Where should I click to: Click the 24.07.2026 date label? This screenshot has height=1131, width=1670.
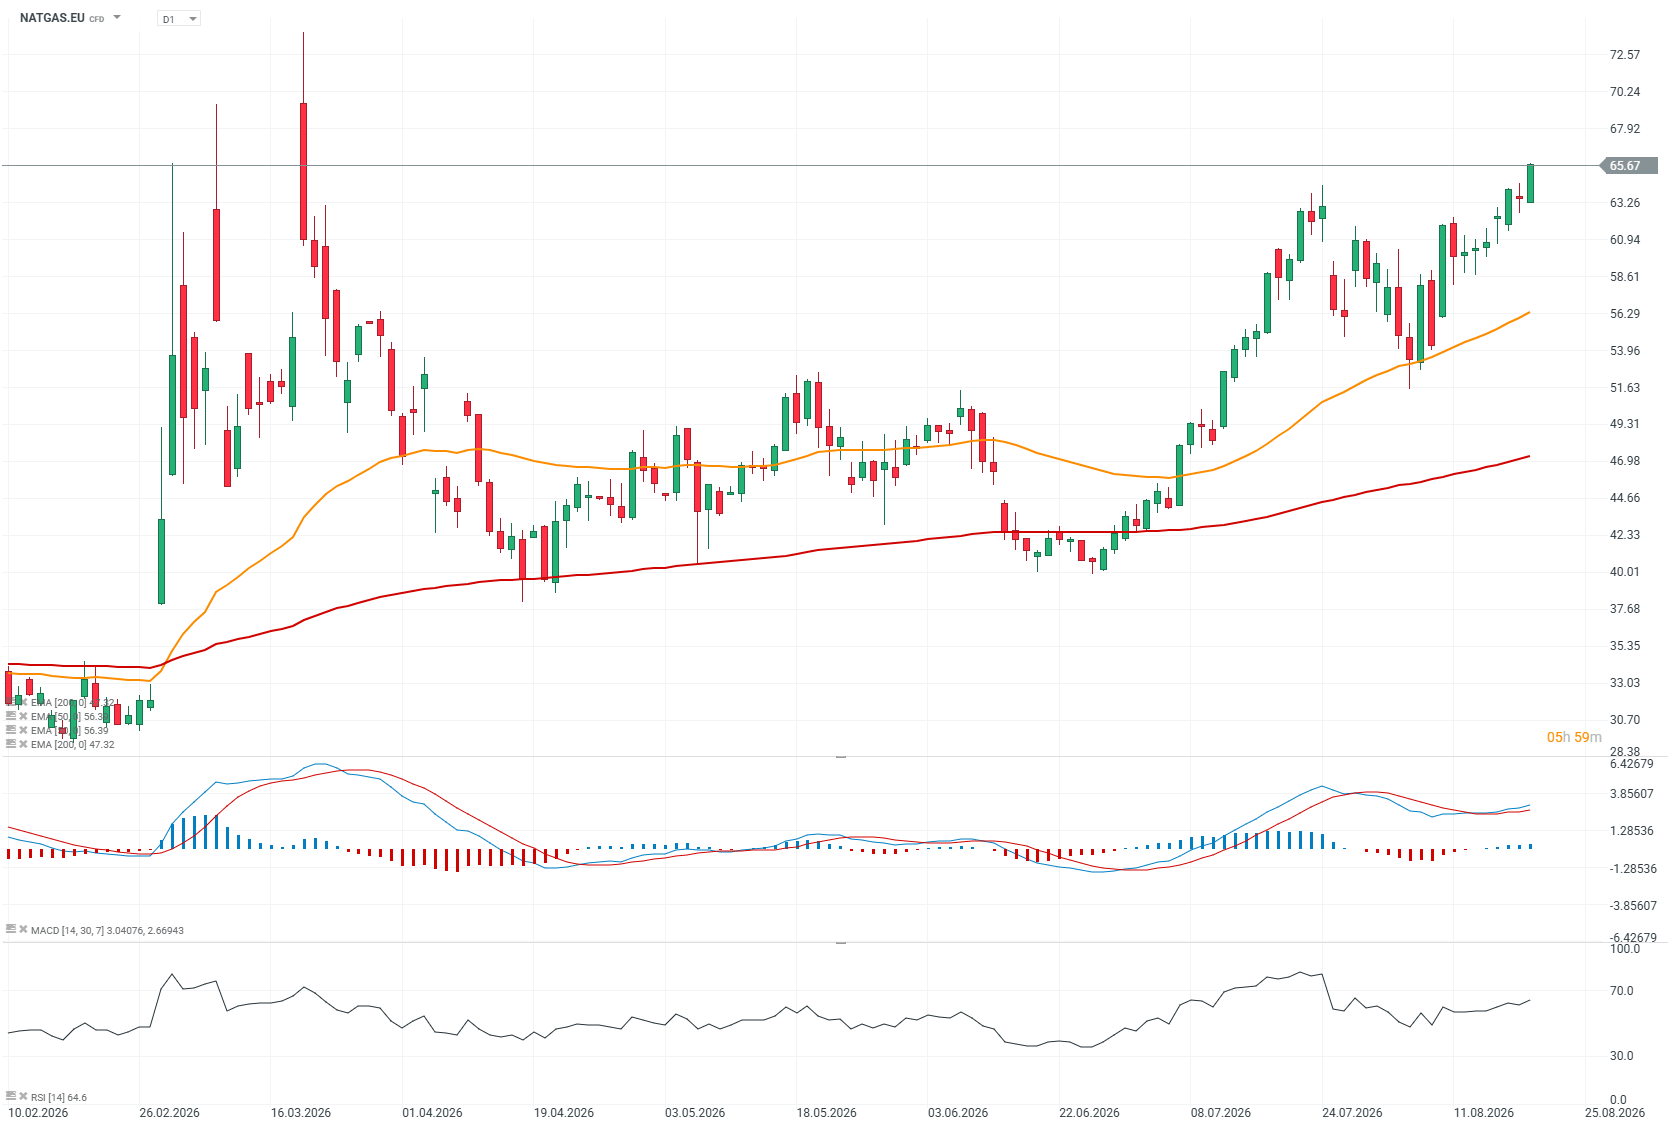1352,1113
